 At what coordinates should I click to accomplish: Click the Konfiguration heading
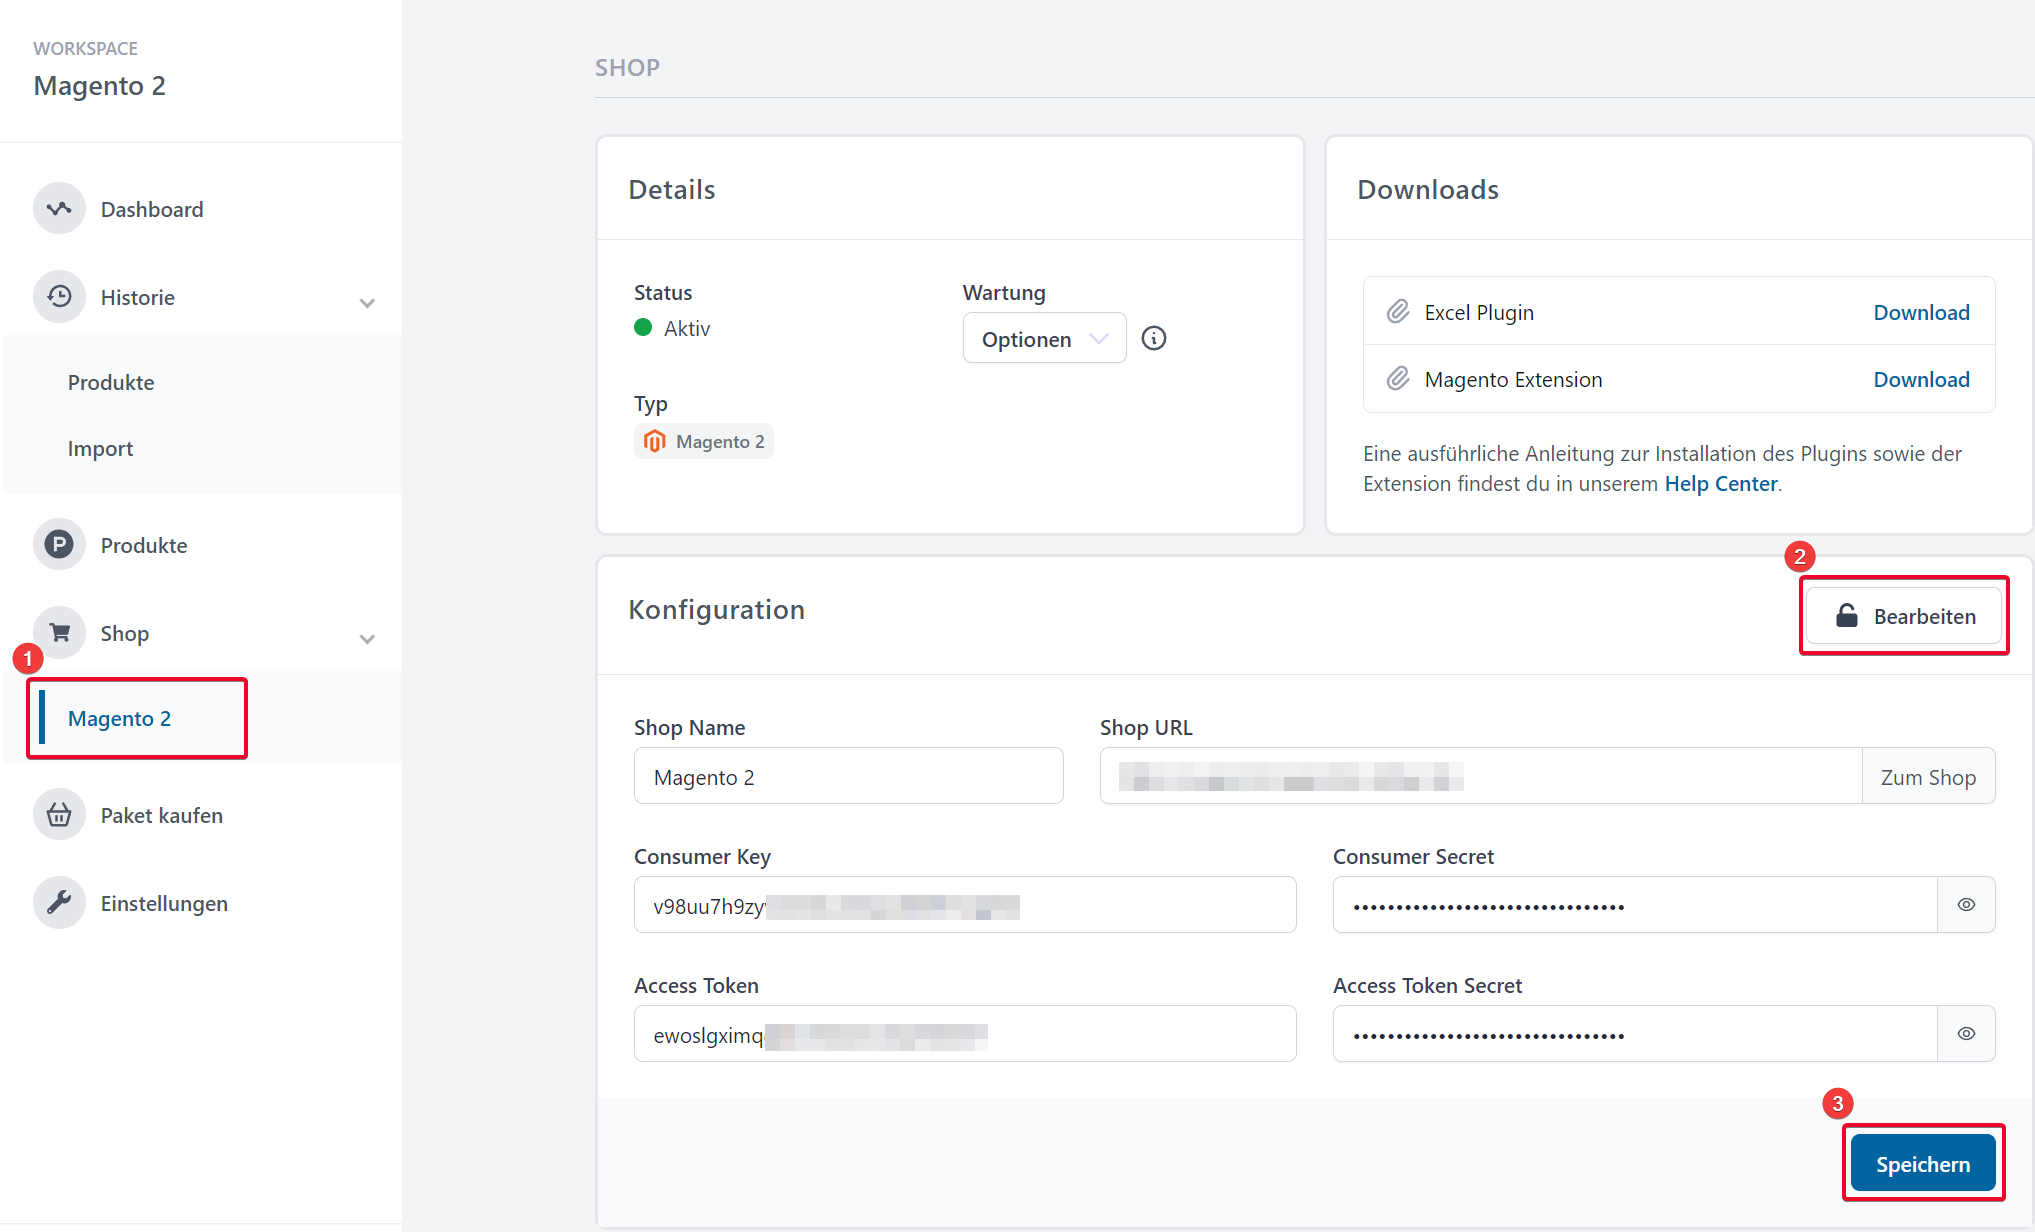716,610
